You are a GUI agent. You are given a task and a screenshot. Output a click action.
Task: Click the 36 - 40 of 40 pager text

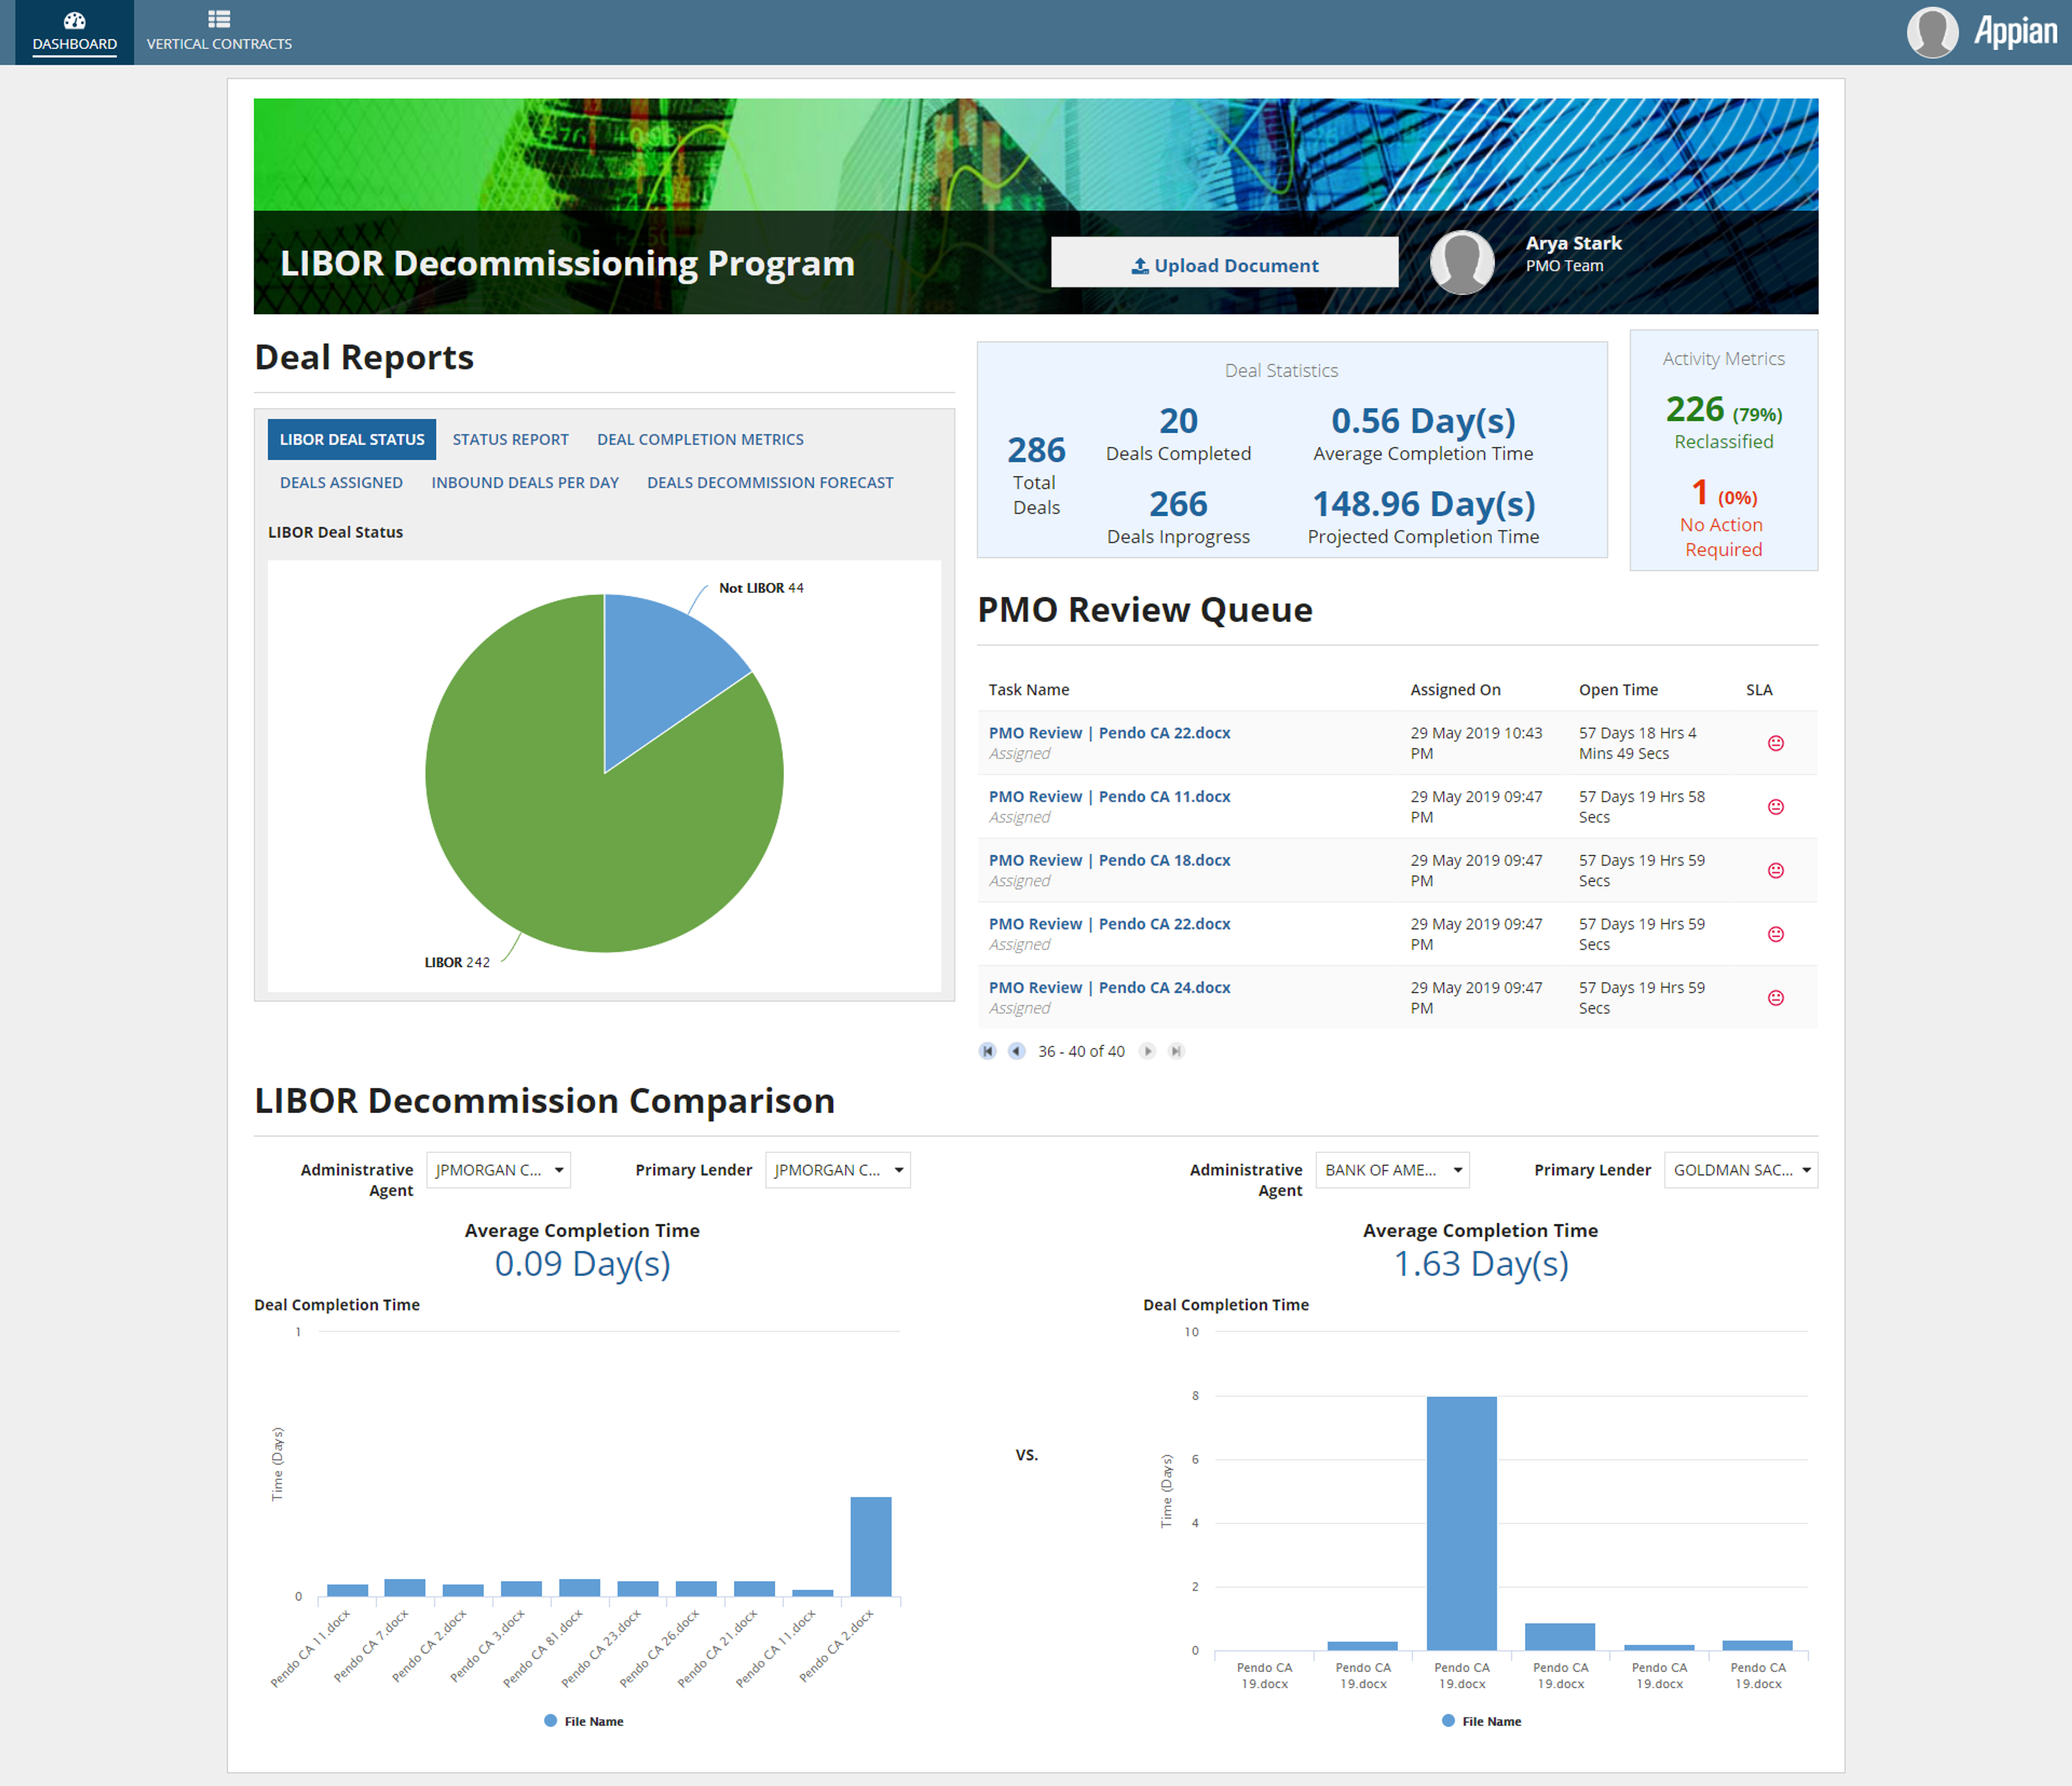1081,1051
